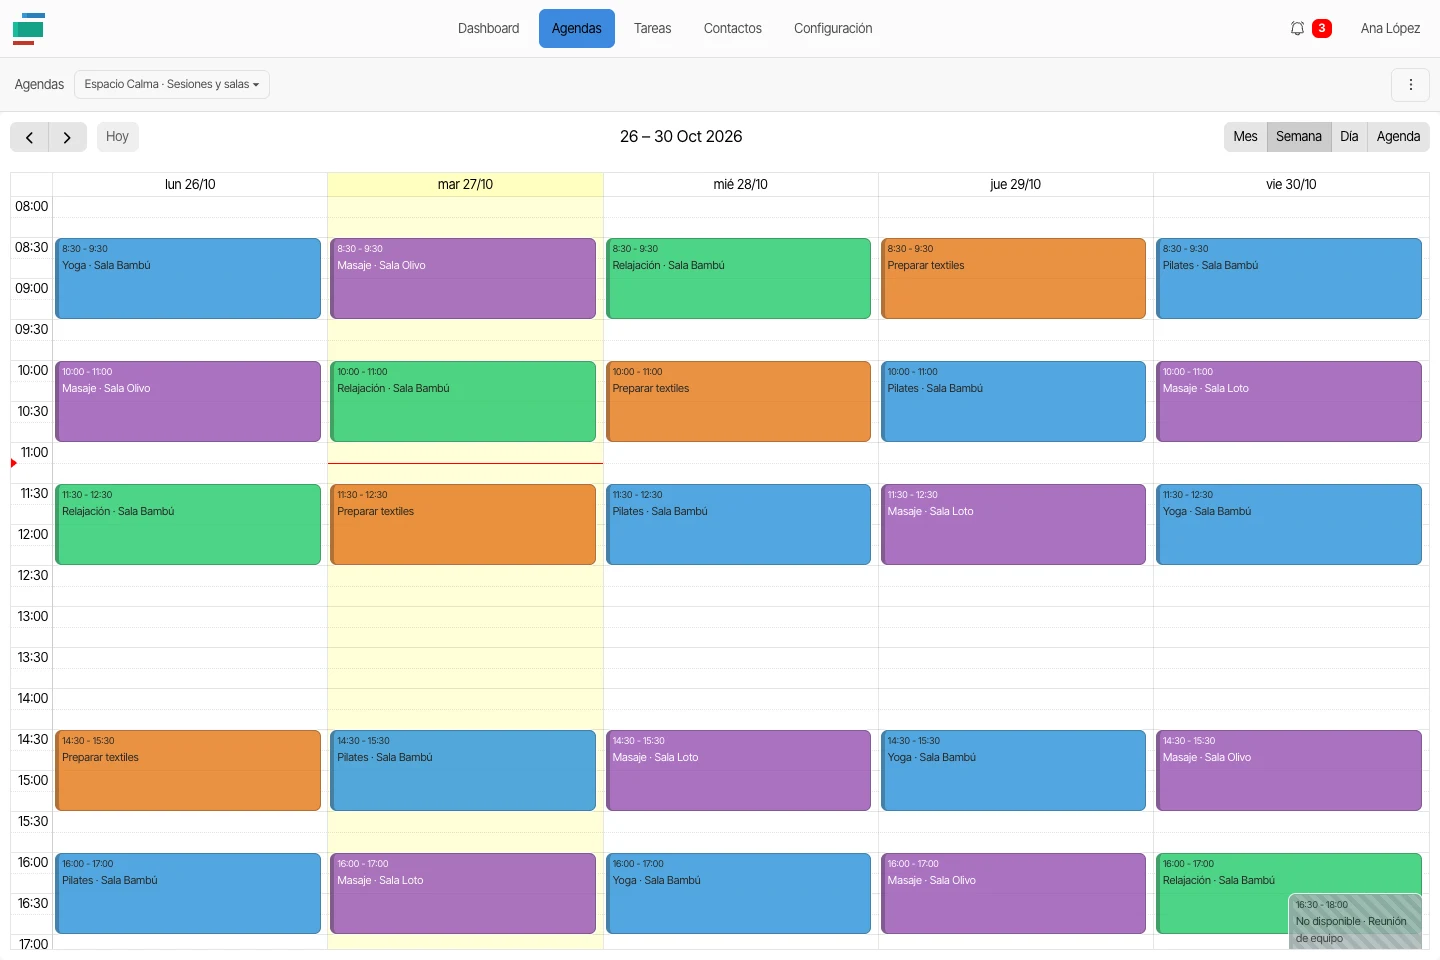Viewport: 1440px width, 960px height.
Task: Go to the next week
Action: coord(67,137)
